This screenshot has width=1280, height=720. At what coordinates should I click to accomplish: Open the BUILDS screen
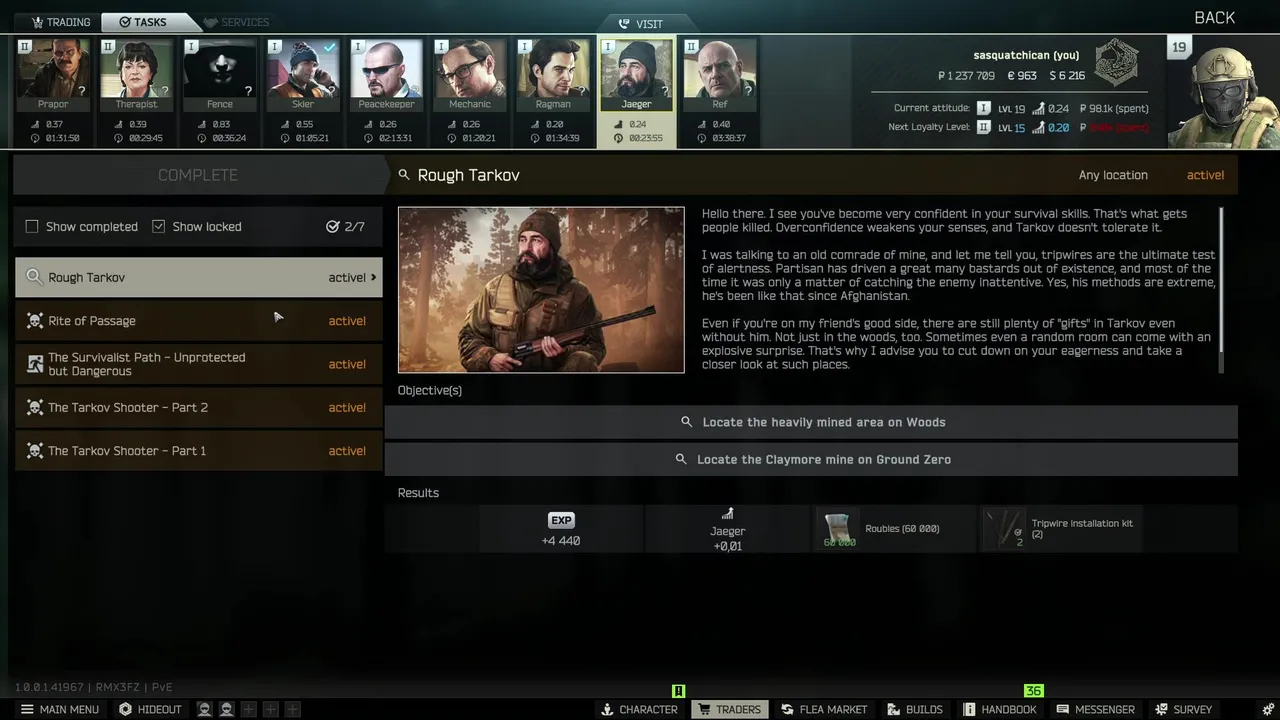click(x=914, y=709)
